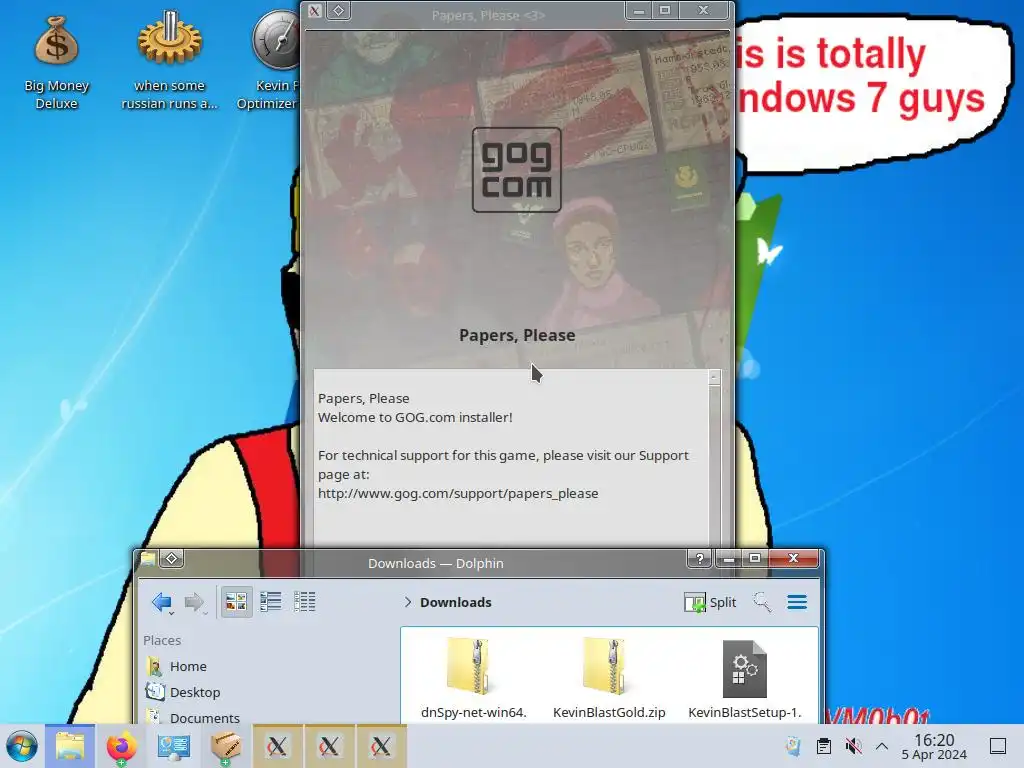
Task: Launch Firefox from the taskbar
Action: pos(121,746)
